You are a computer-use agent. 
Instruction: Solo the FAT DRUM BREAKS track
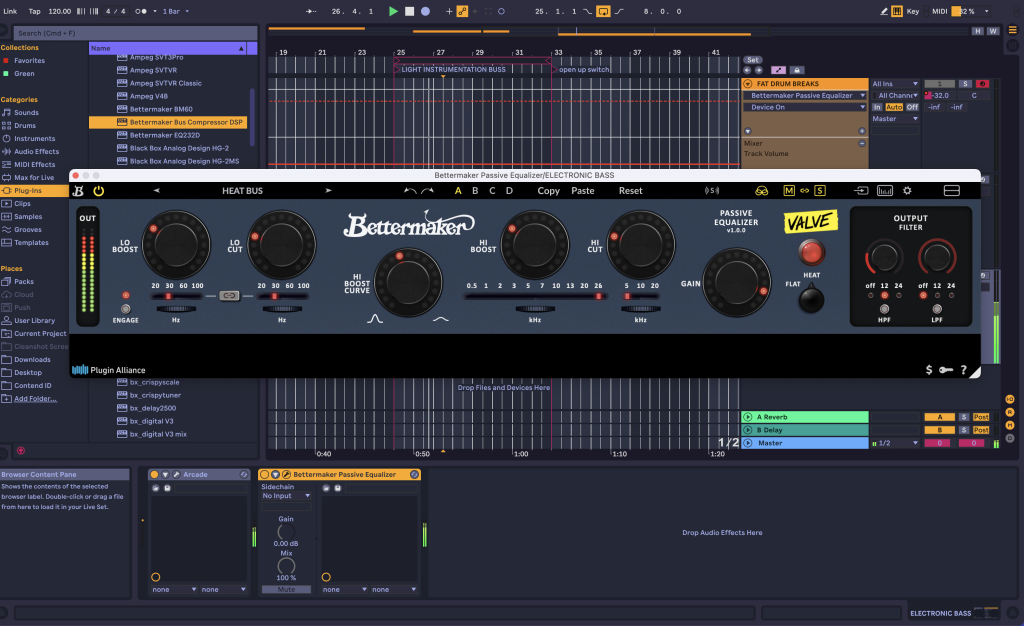pyautogui.click(x=965, y=84)
